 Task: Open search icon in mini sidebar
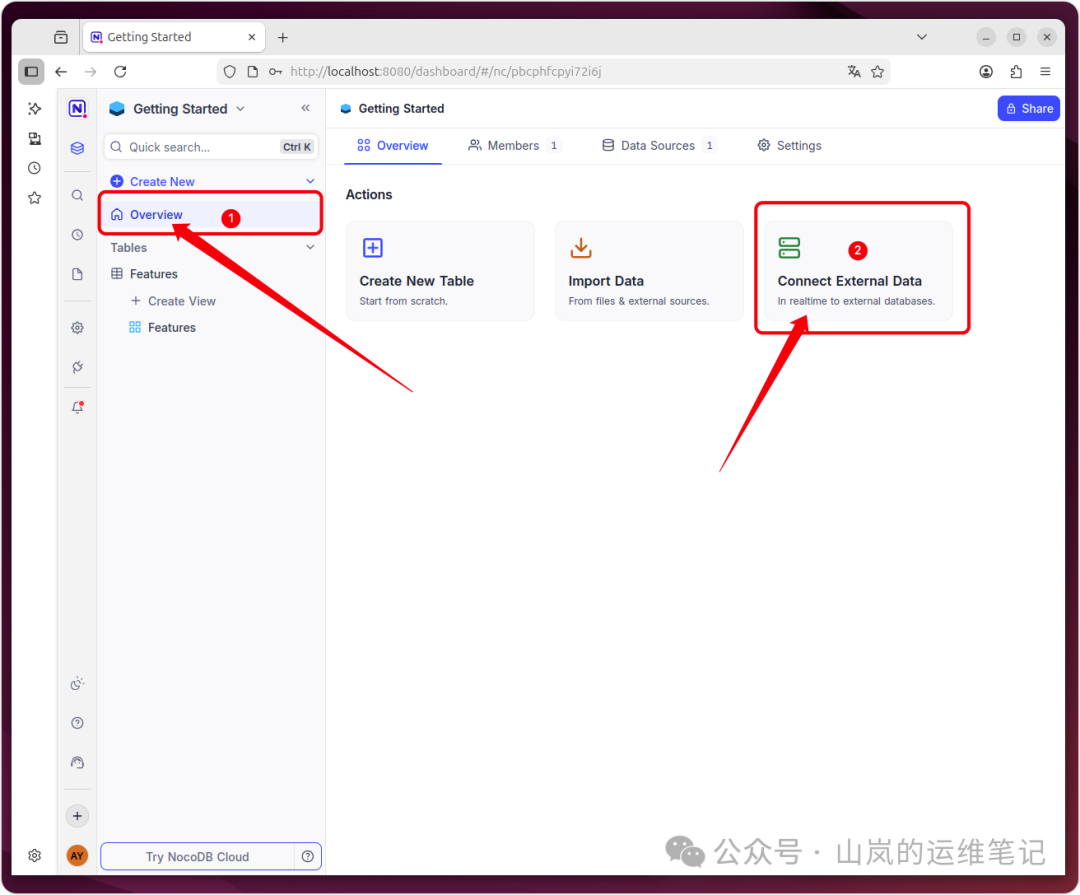77,196
